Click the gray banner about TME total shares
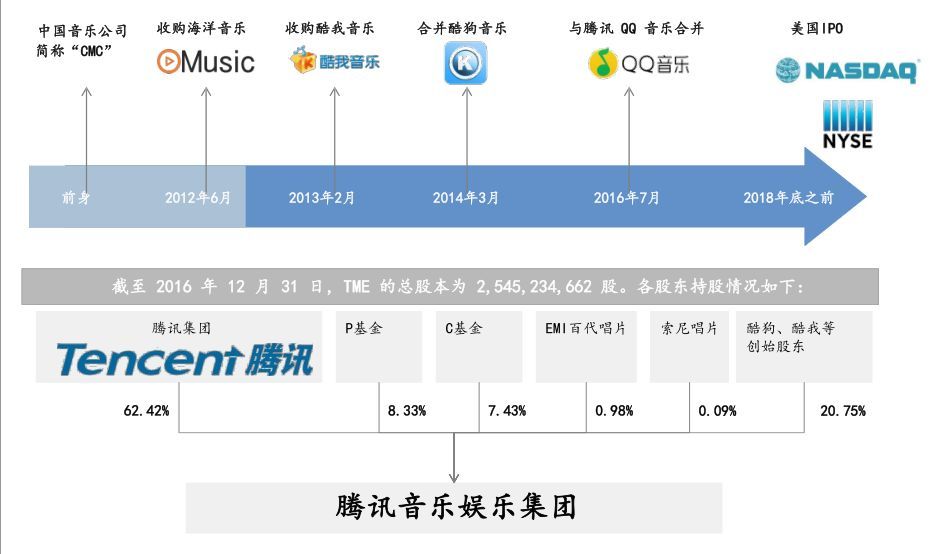The height and width of the screenshot is (554, 941). click(450, 286)
